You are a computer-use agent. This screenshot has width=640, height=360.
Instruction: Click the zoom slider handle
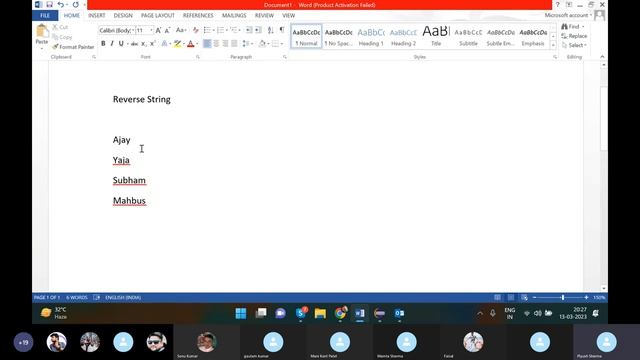coord(563,298)
